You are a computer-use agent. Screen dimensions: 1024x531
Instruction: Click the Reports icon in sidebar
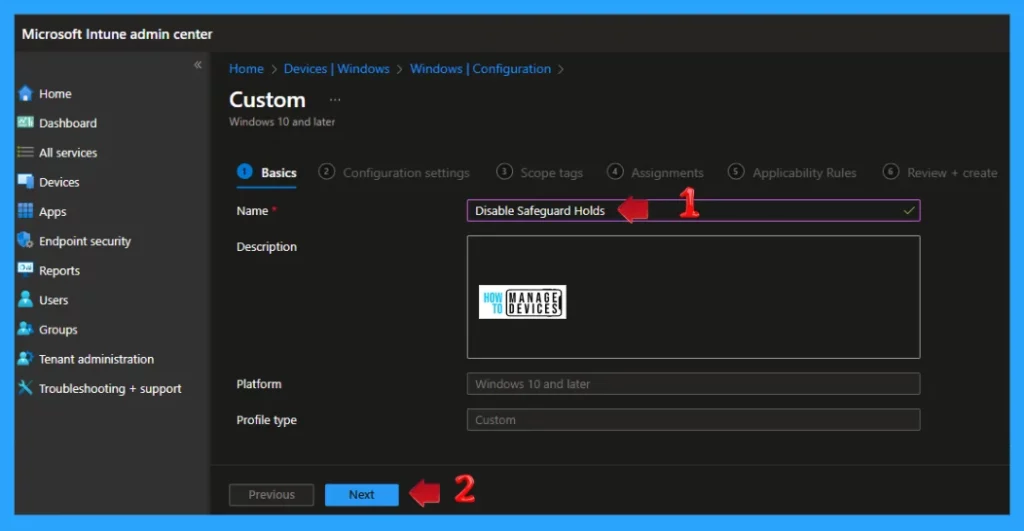pyautogui.click(x=25, y=270)
